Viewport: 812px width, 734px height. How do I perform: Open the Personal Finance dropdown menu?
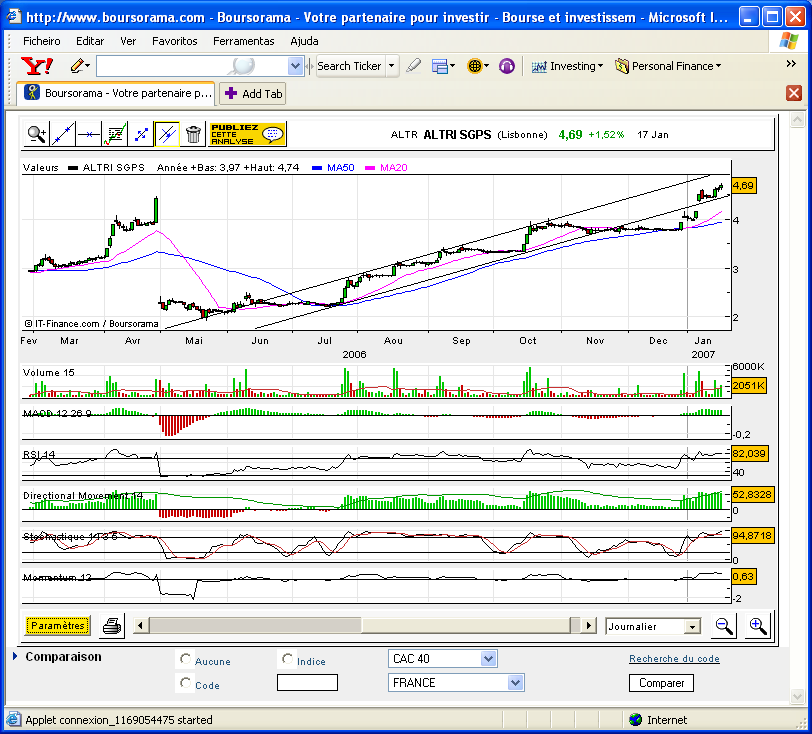pos(668,66)
